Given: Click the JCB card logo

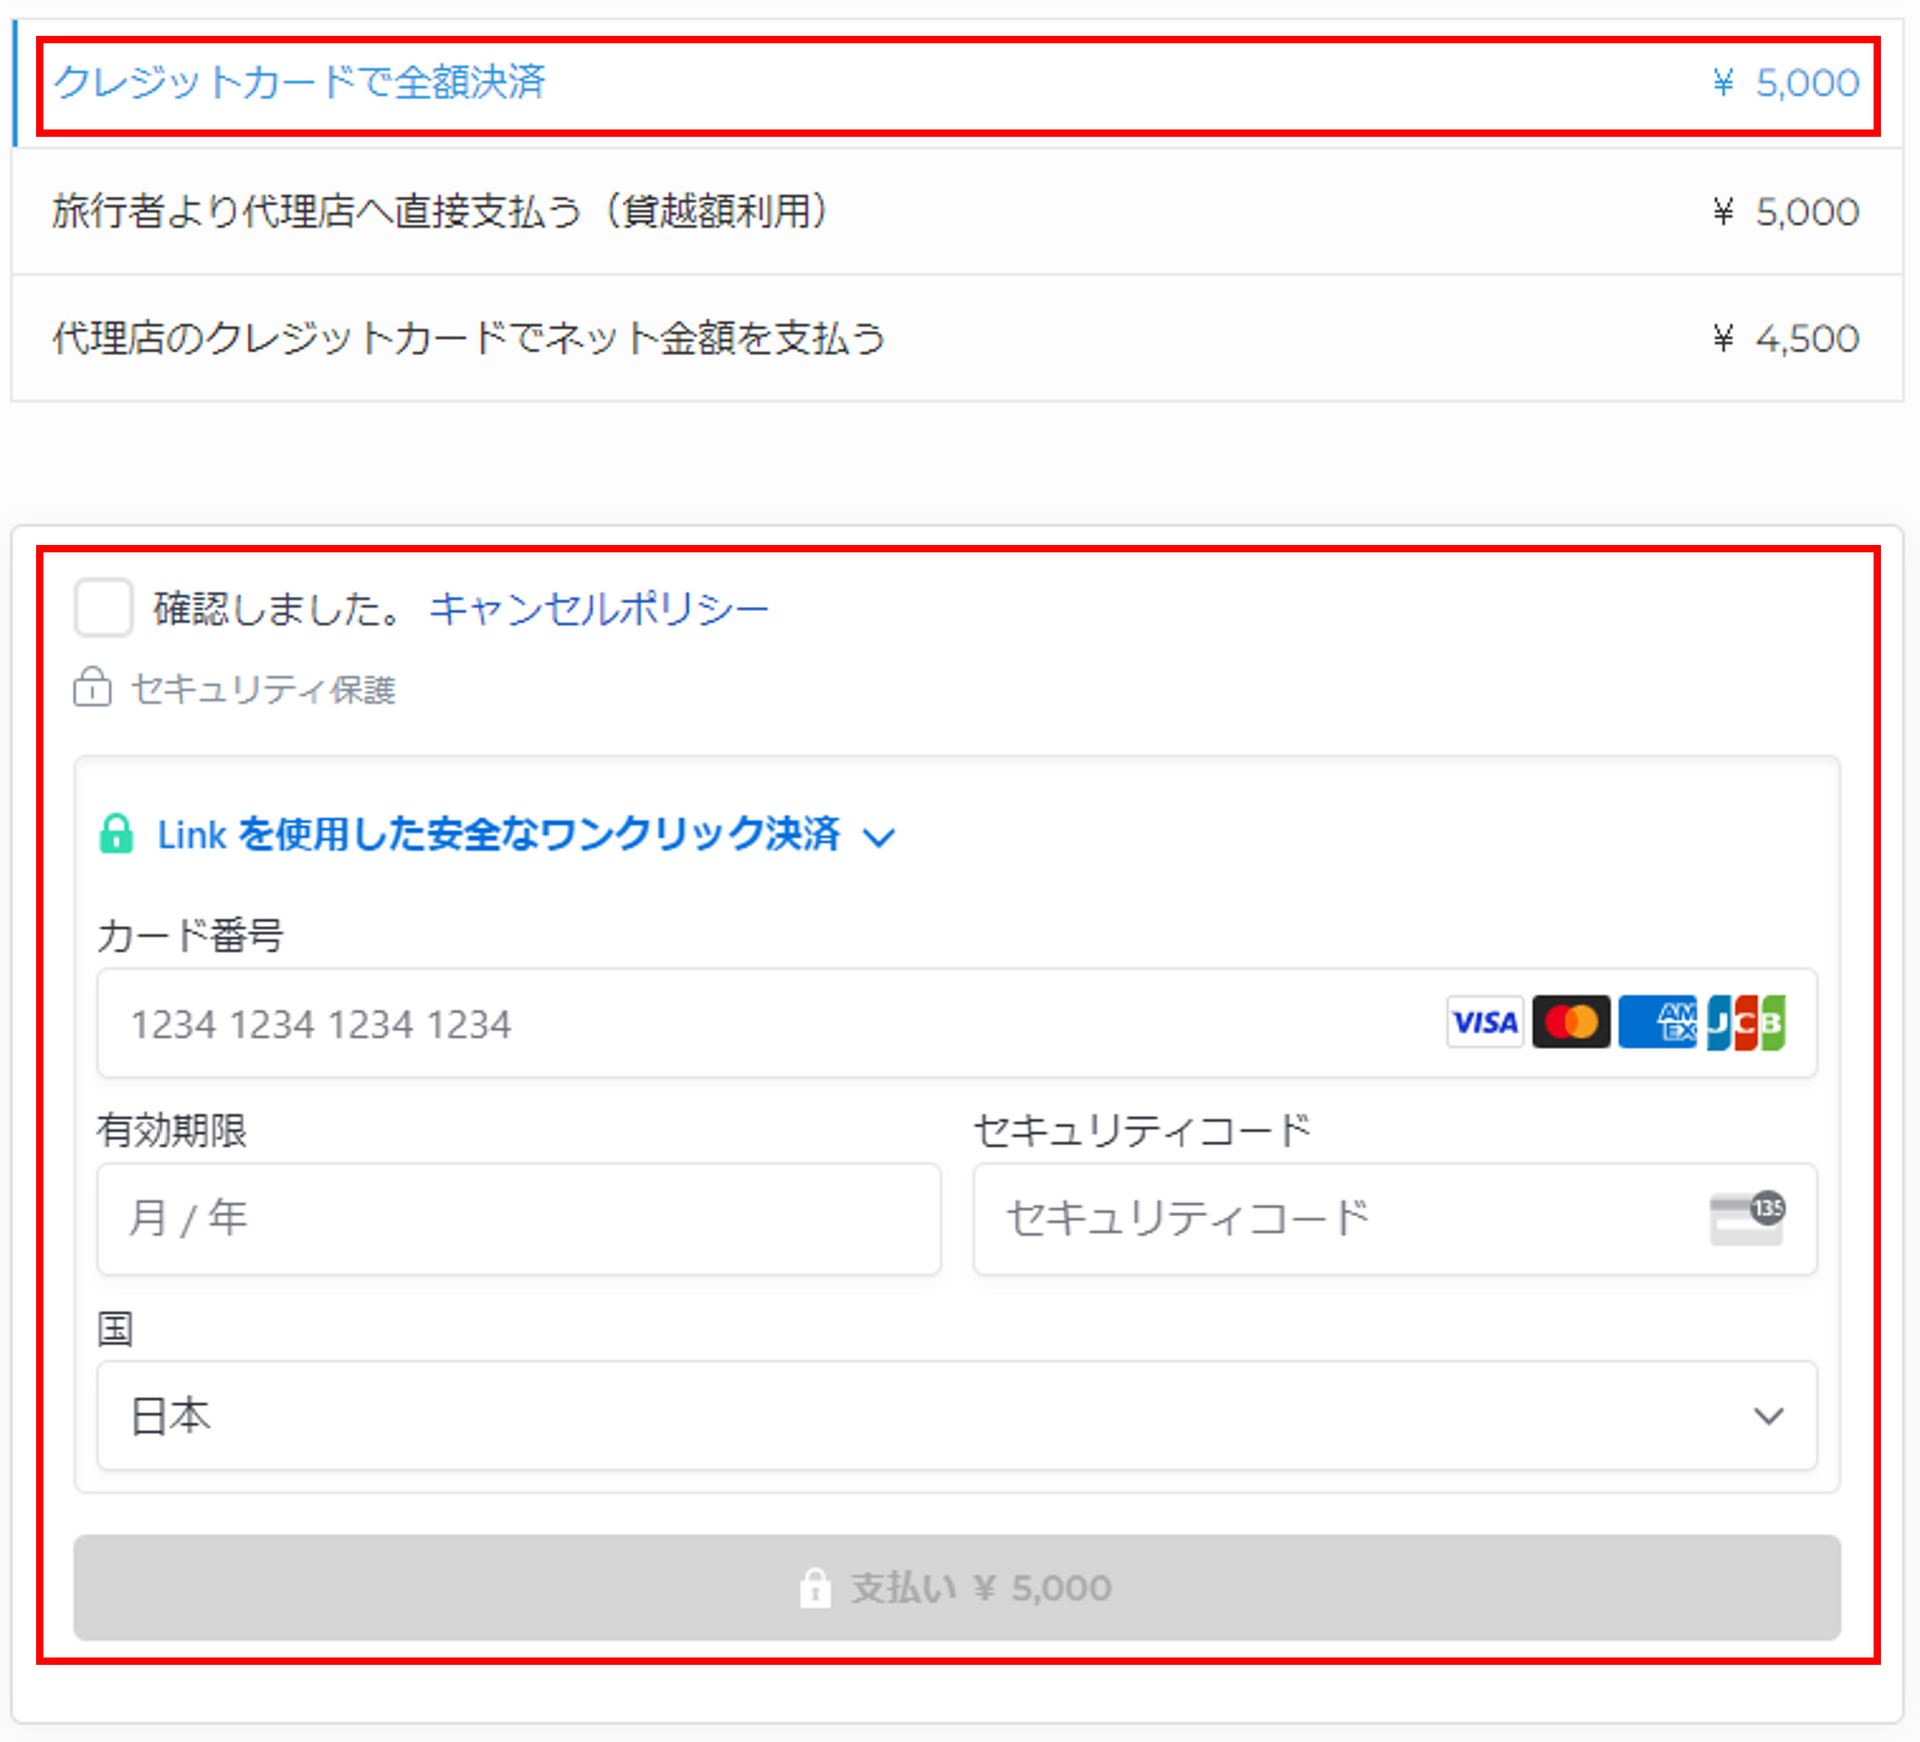Looking at the screenshot, I should coord(1746,1022).
